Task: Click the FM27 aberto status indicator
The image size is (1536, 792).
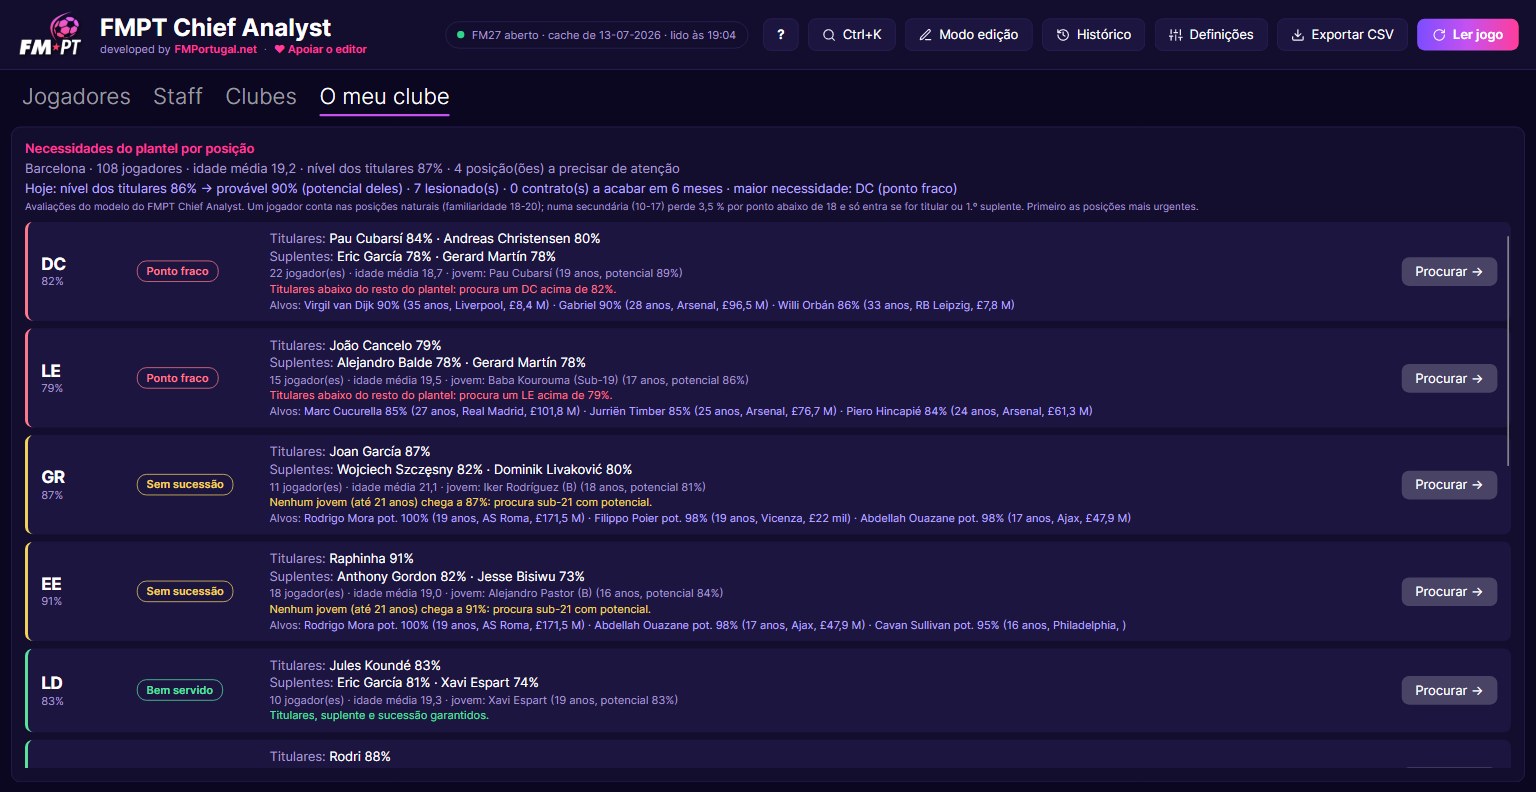Action: (596, 34)
